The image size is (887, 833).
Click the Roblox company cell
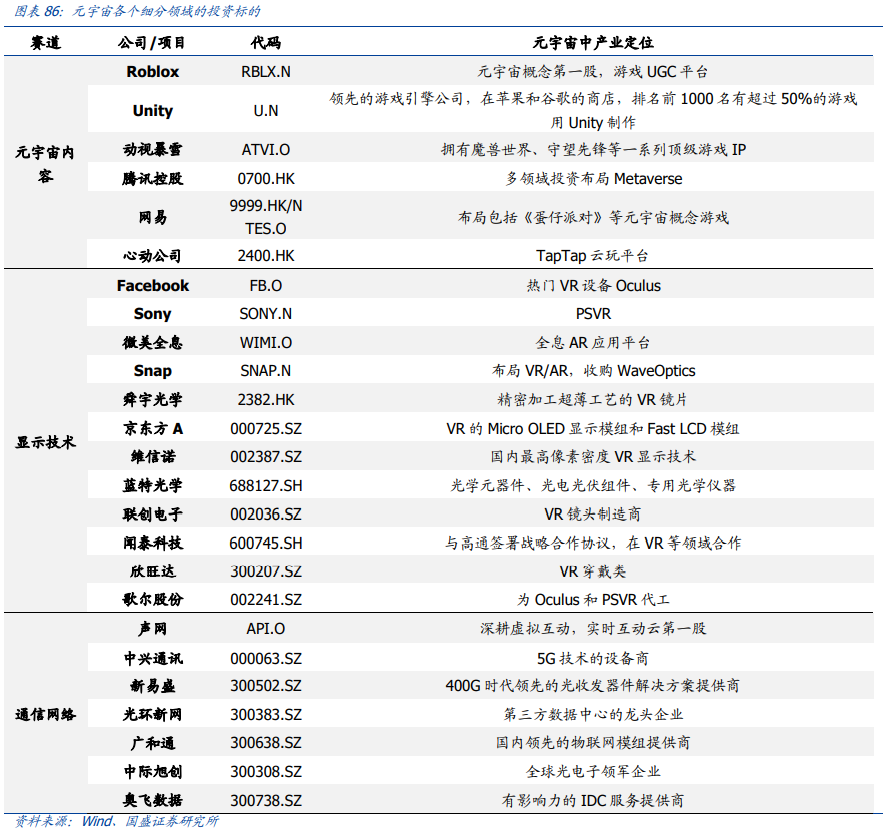(152, 72)
